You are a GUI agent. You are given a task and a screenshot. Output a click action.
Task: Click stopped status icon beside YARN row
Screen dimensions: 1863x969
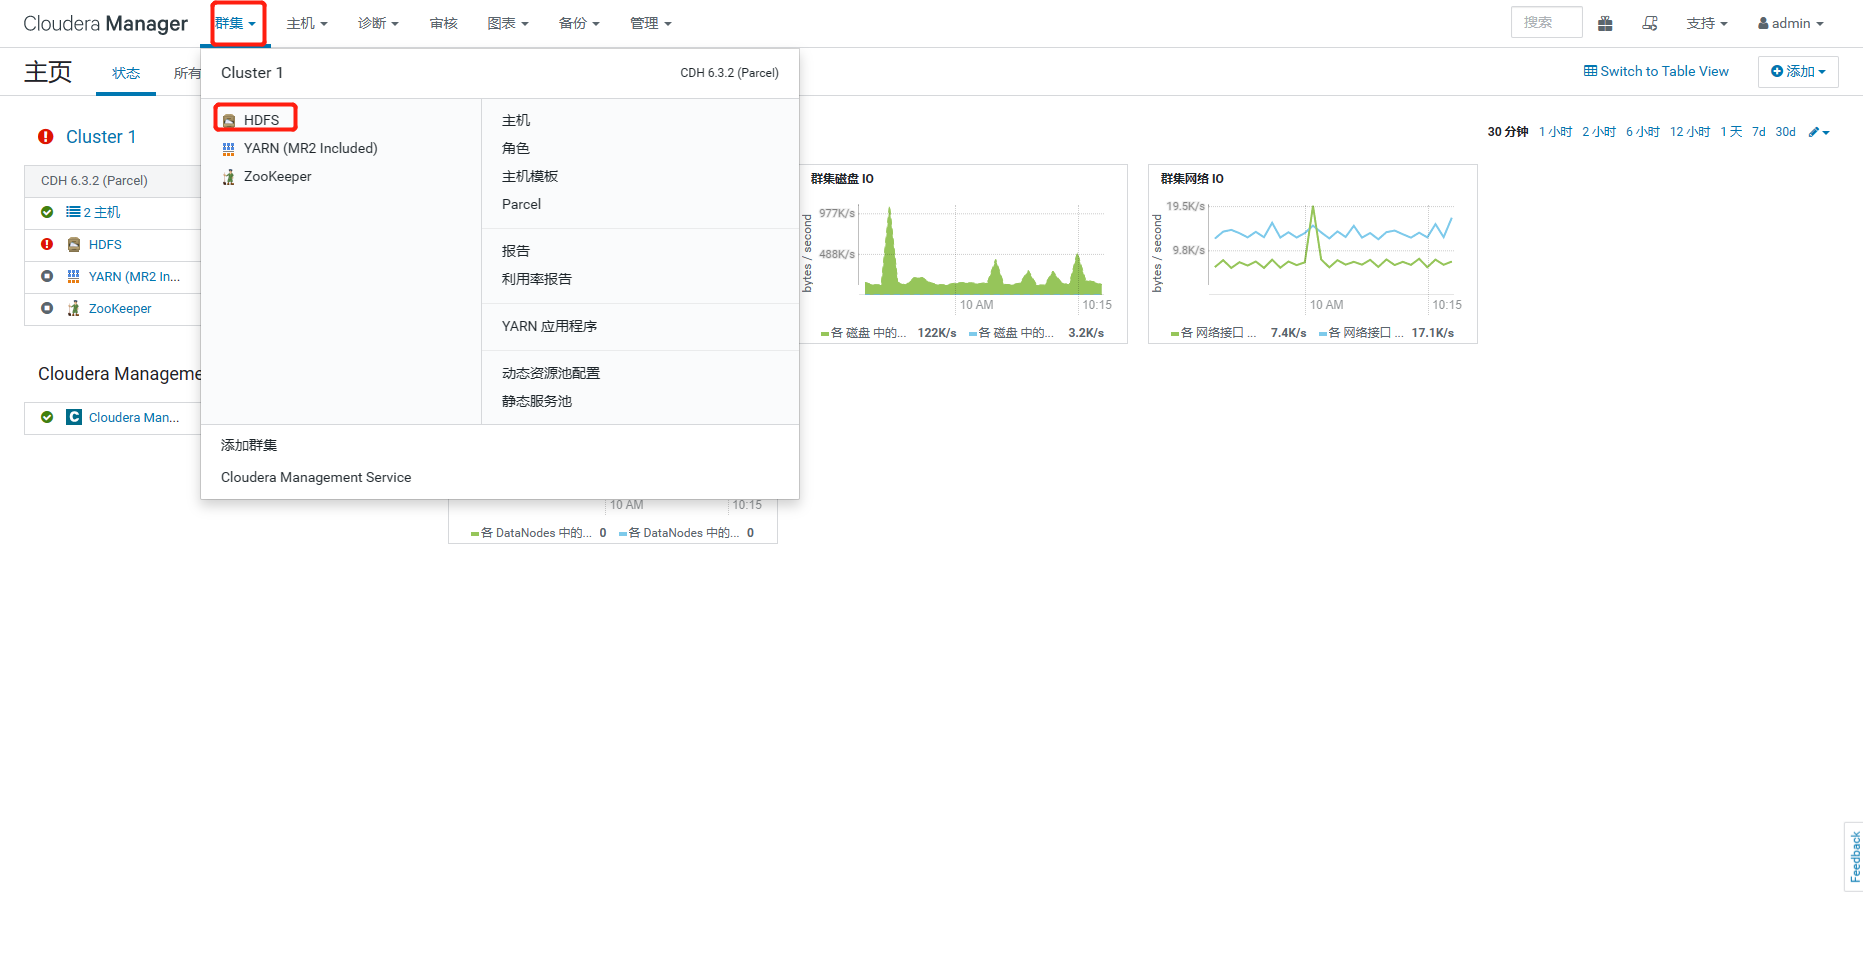pos(47,276)
